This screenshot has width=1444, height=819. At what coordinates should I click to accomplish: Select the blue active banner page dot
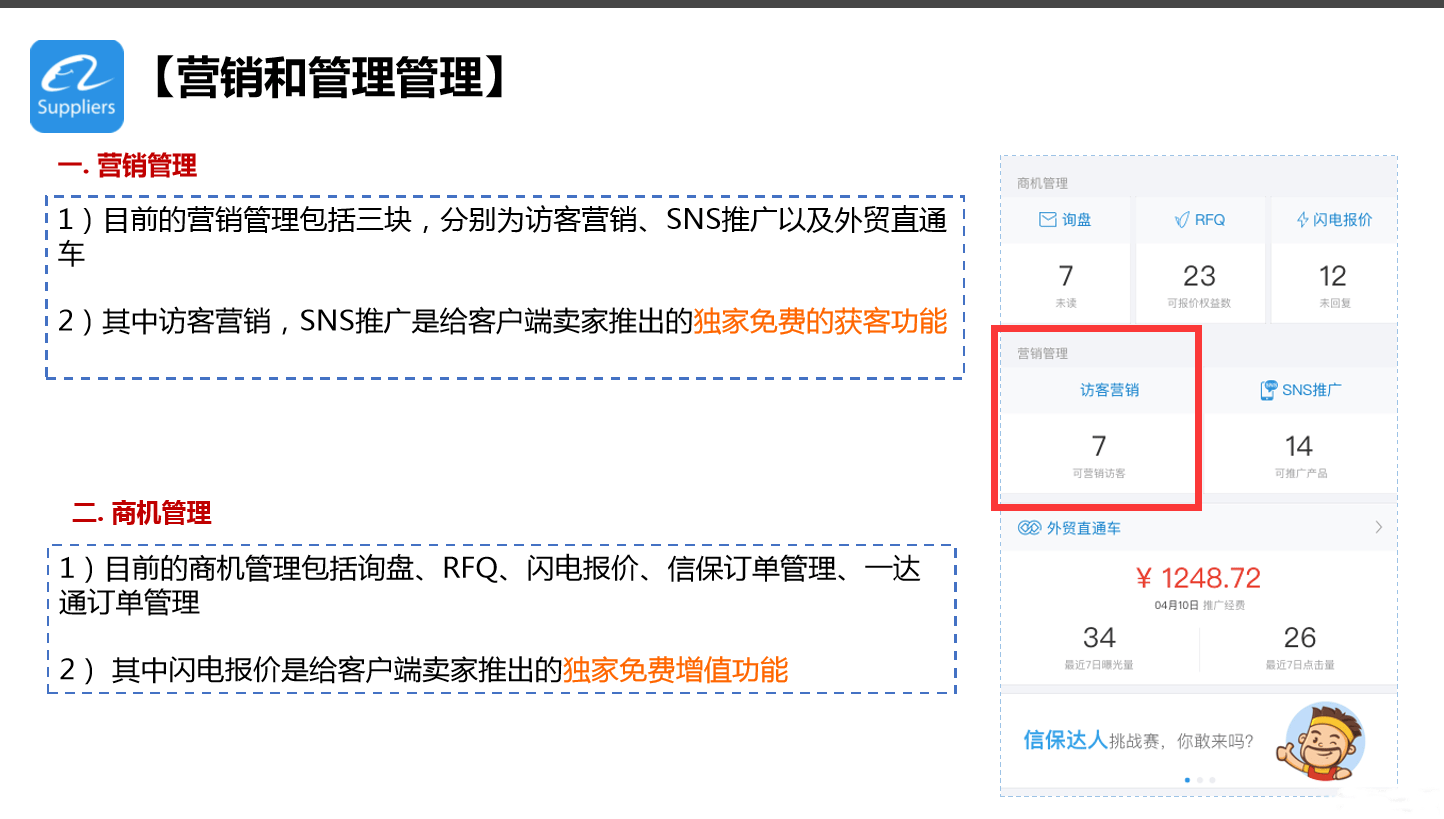(x=1187, y=779)
